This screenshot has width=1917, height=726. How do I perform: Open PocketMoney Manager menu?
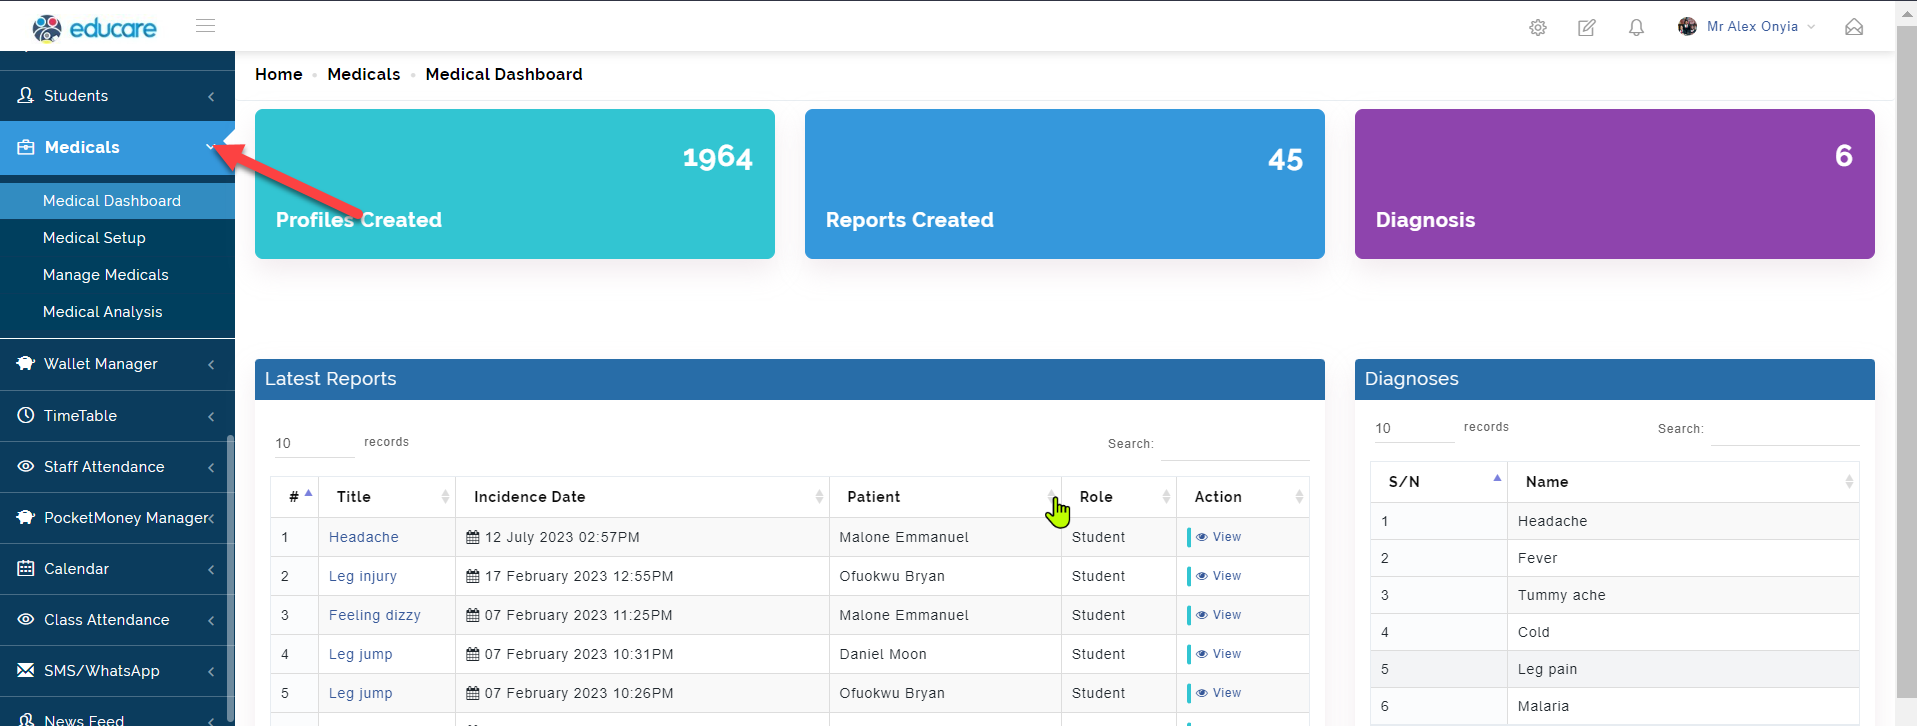tap(117, 517)
